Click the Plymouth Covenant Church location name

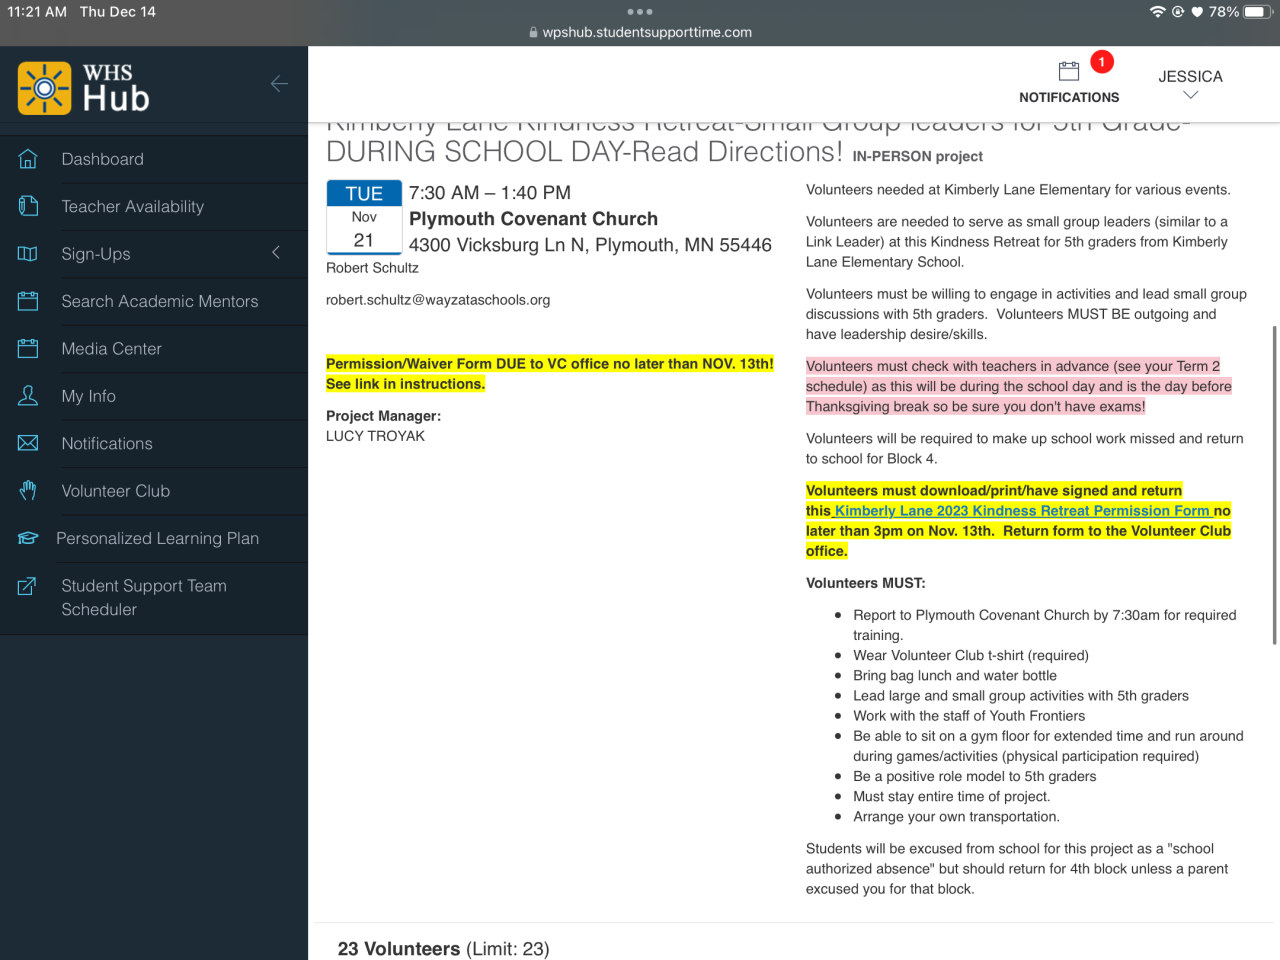click(x=534, y=219)
